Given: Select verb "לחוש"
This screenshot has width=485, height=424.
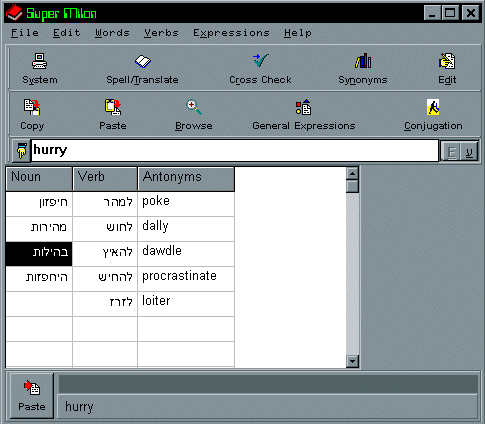Looking at the screenshot, I should (105, 229).
